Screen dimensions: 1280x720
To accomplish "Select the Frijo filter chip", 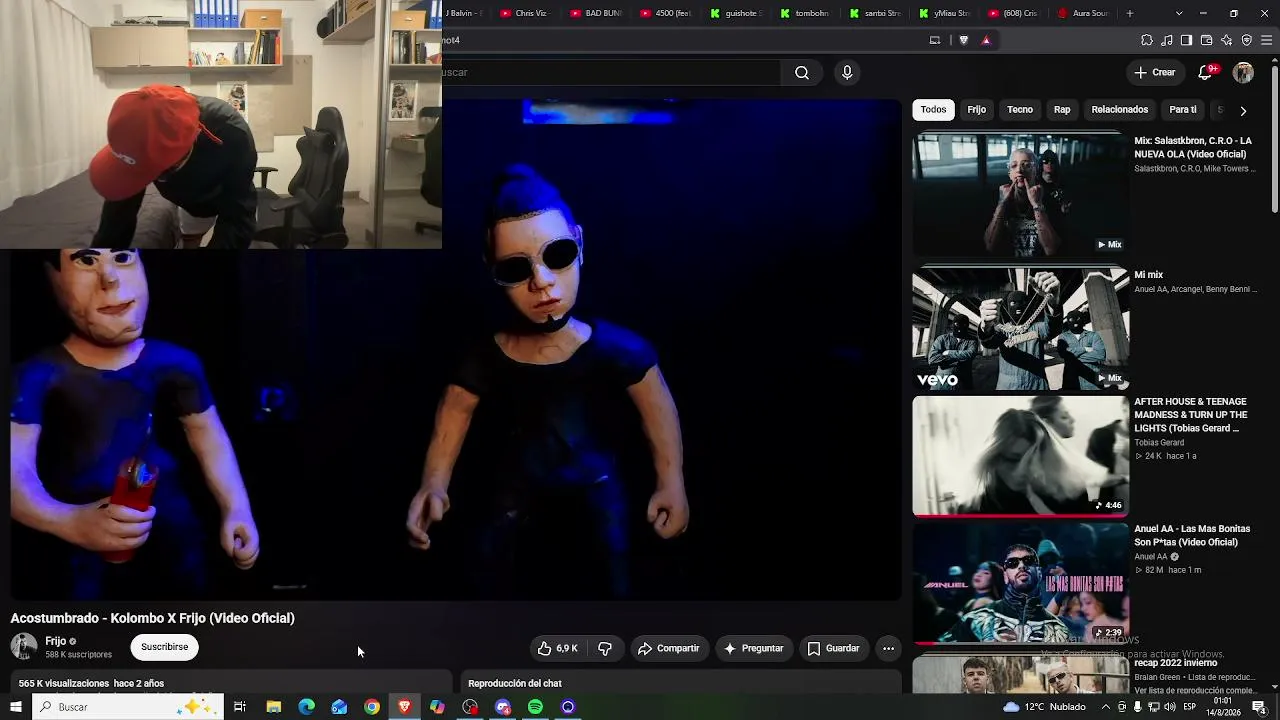I will pos(977,110).
